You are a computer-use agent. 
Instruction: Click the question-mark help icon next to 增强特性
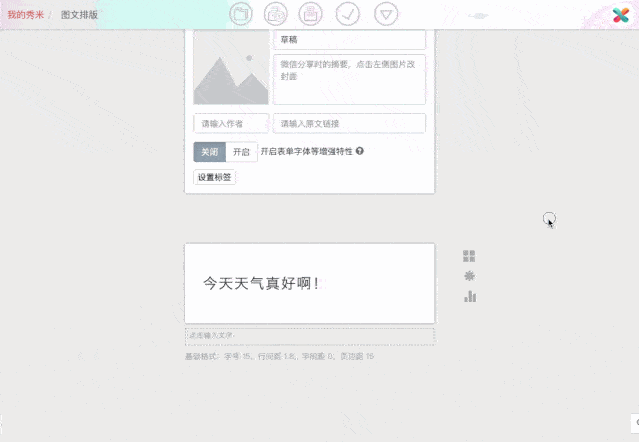pyautogui.click(x=359, y=151)
